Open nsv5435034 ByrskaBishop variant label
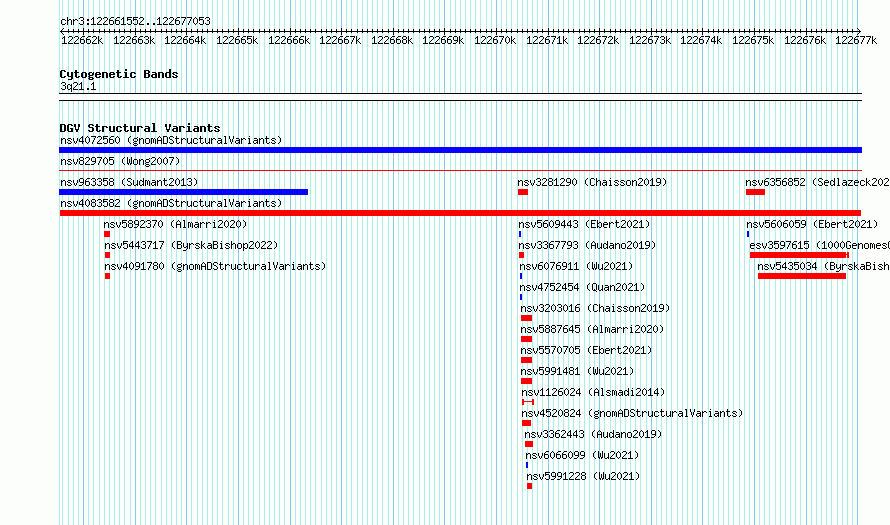Screen dimensions: 890x525 tap(824, 266)
